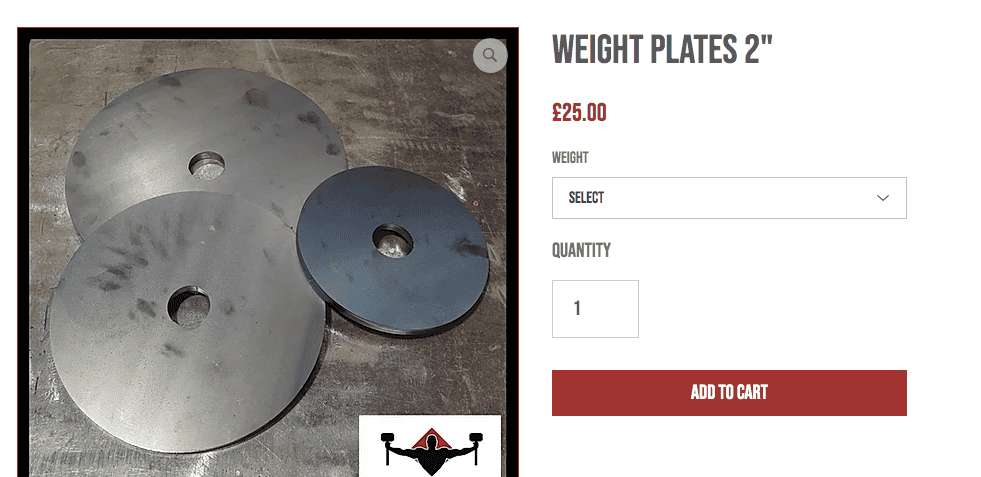Click the magnifier zoom icon on product image
The height and width of the screenshot is (477, 981).
pos(490,56)
